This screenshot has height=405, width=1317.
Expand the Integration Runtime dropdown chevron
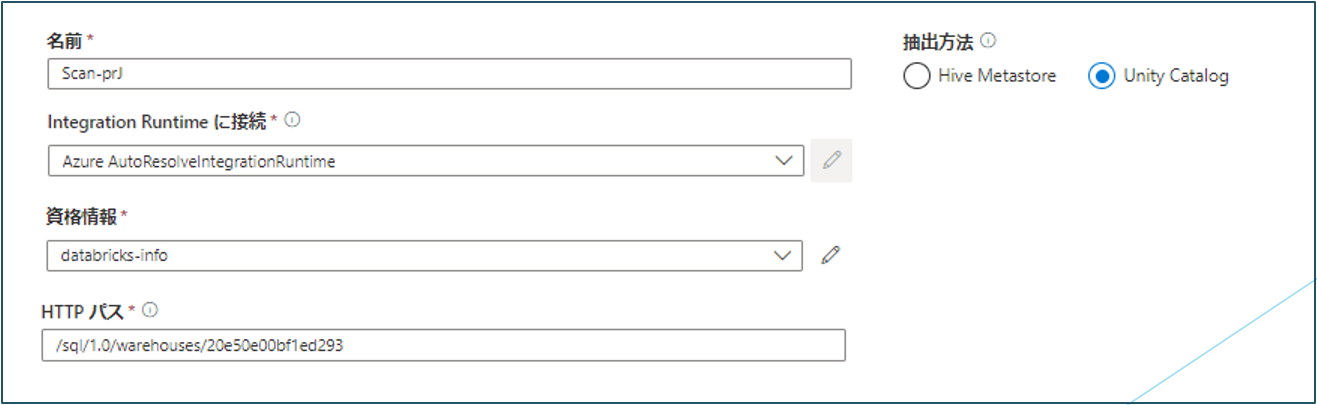coord(784,161)
